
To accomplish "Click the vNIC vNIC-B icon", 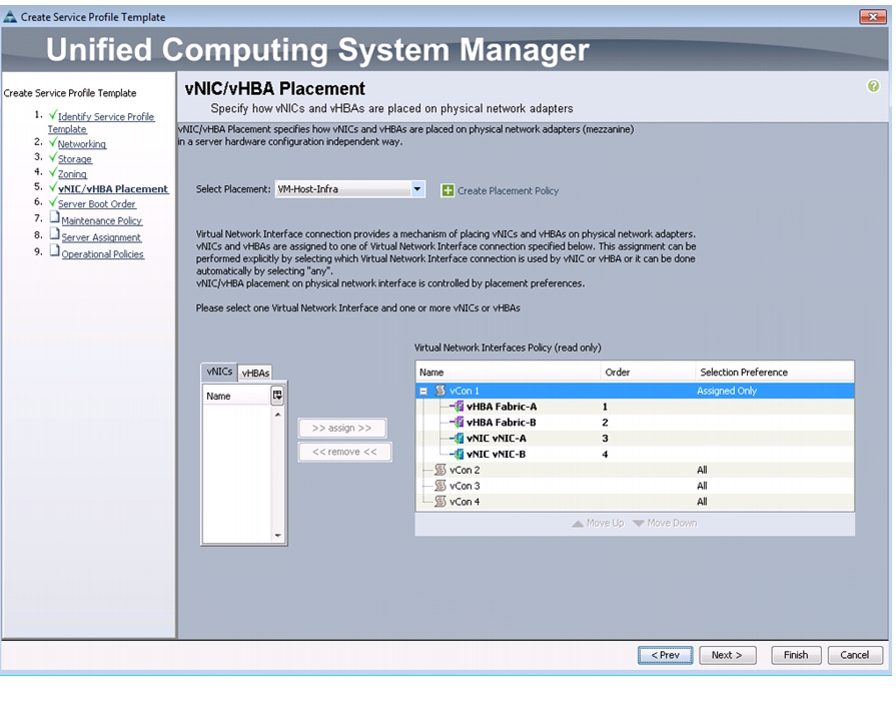I will (458, 454).
